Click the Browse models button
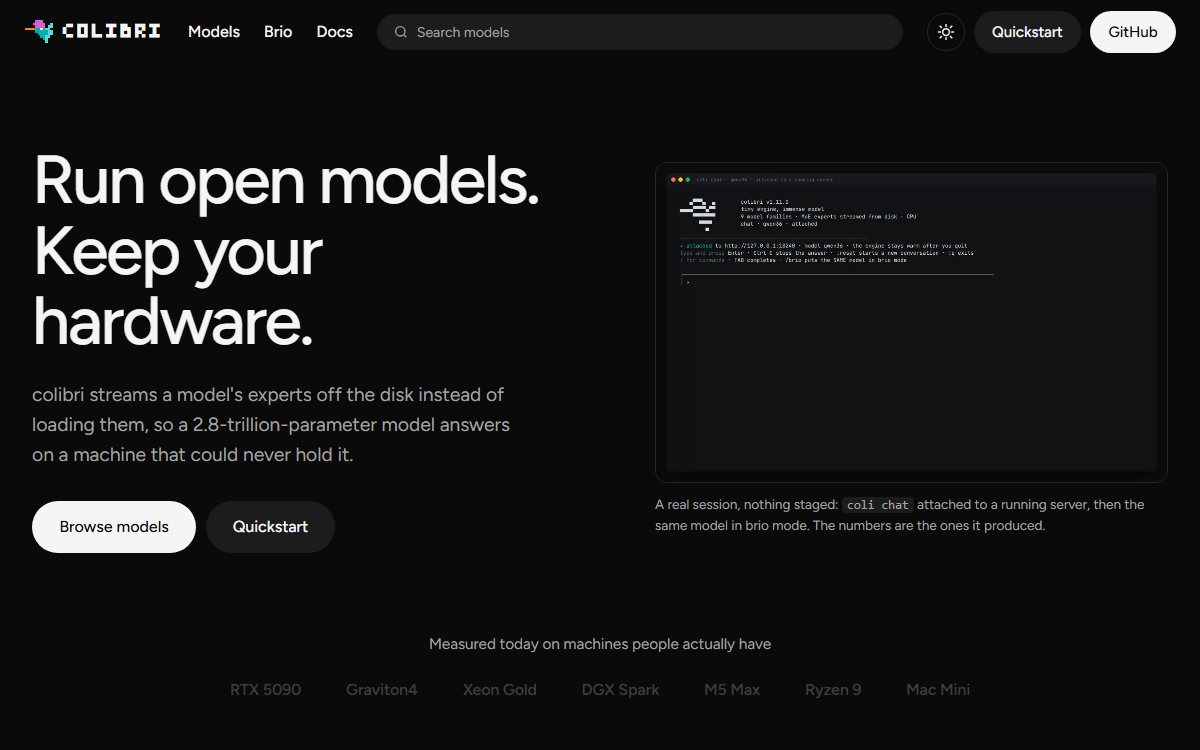 [114, 527]
